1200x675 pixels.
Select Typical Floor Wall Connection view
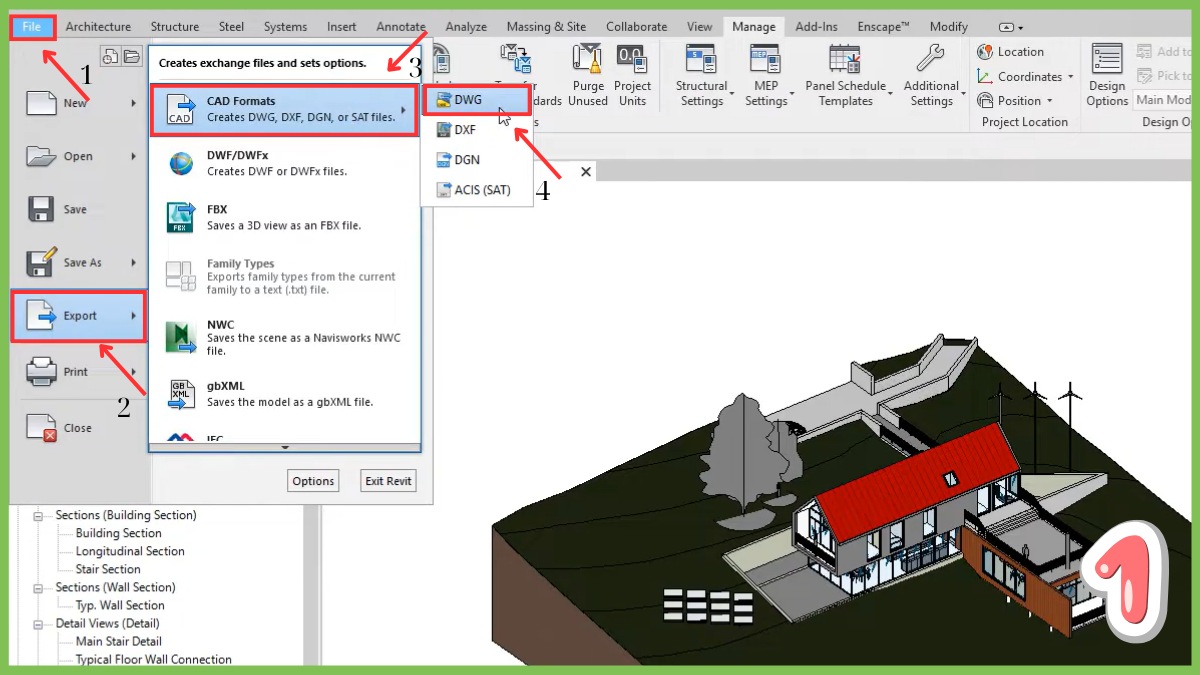(153, 660)
